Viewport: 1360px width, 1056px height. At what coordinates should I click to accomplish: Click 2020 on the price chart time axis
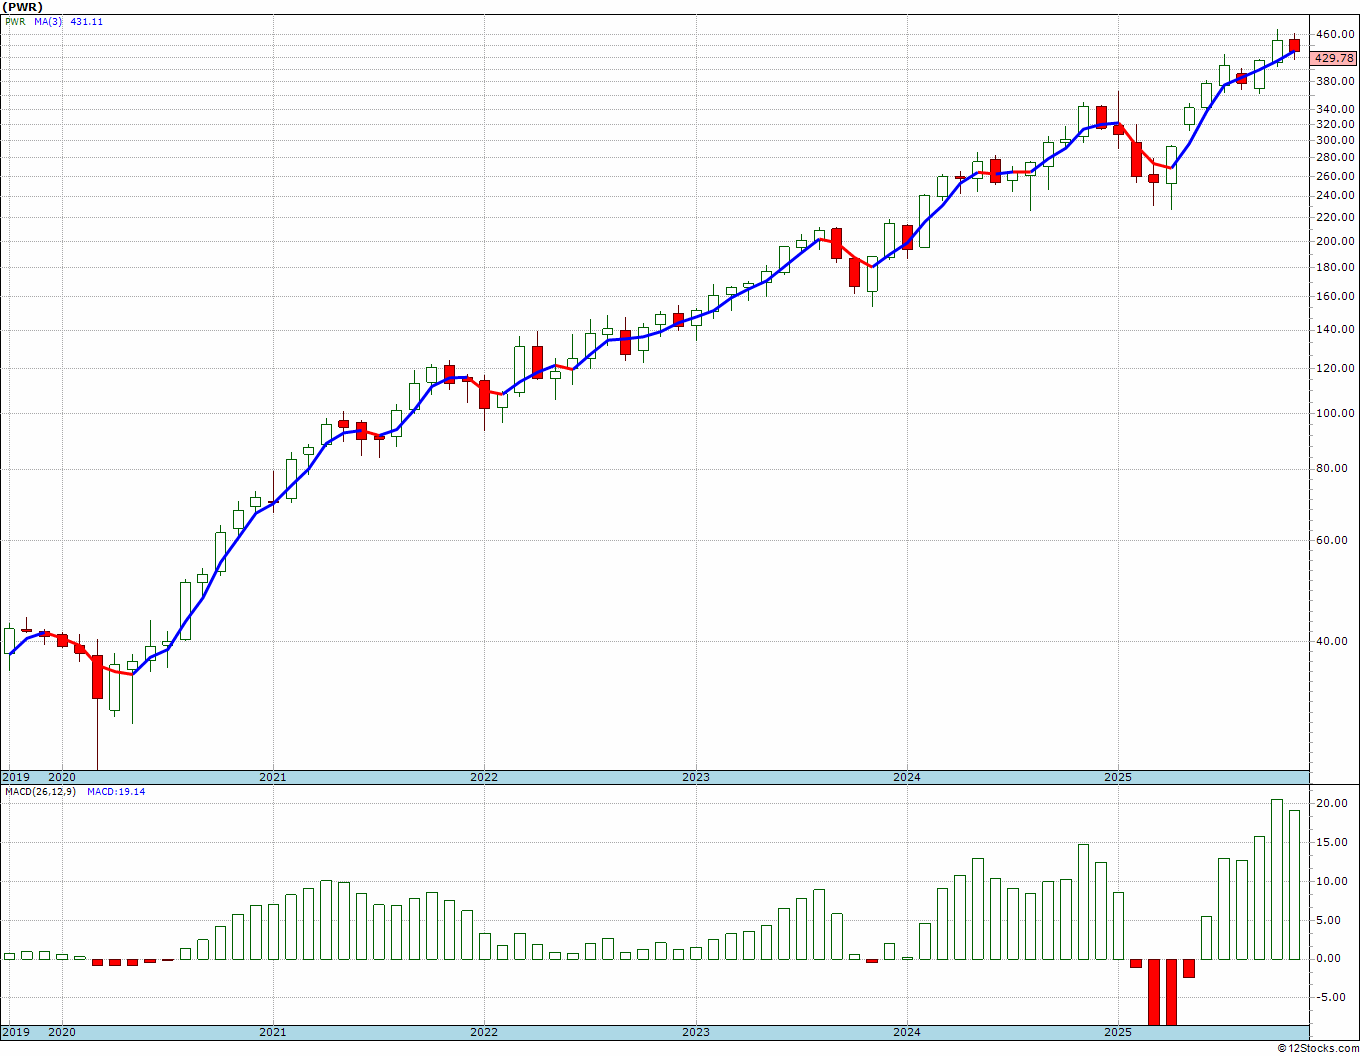[62, 777]
